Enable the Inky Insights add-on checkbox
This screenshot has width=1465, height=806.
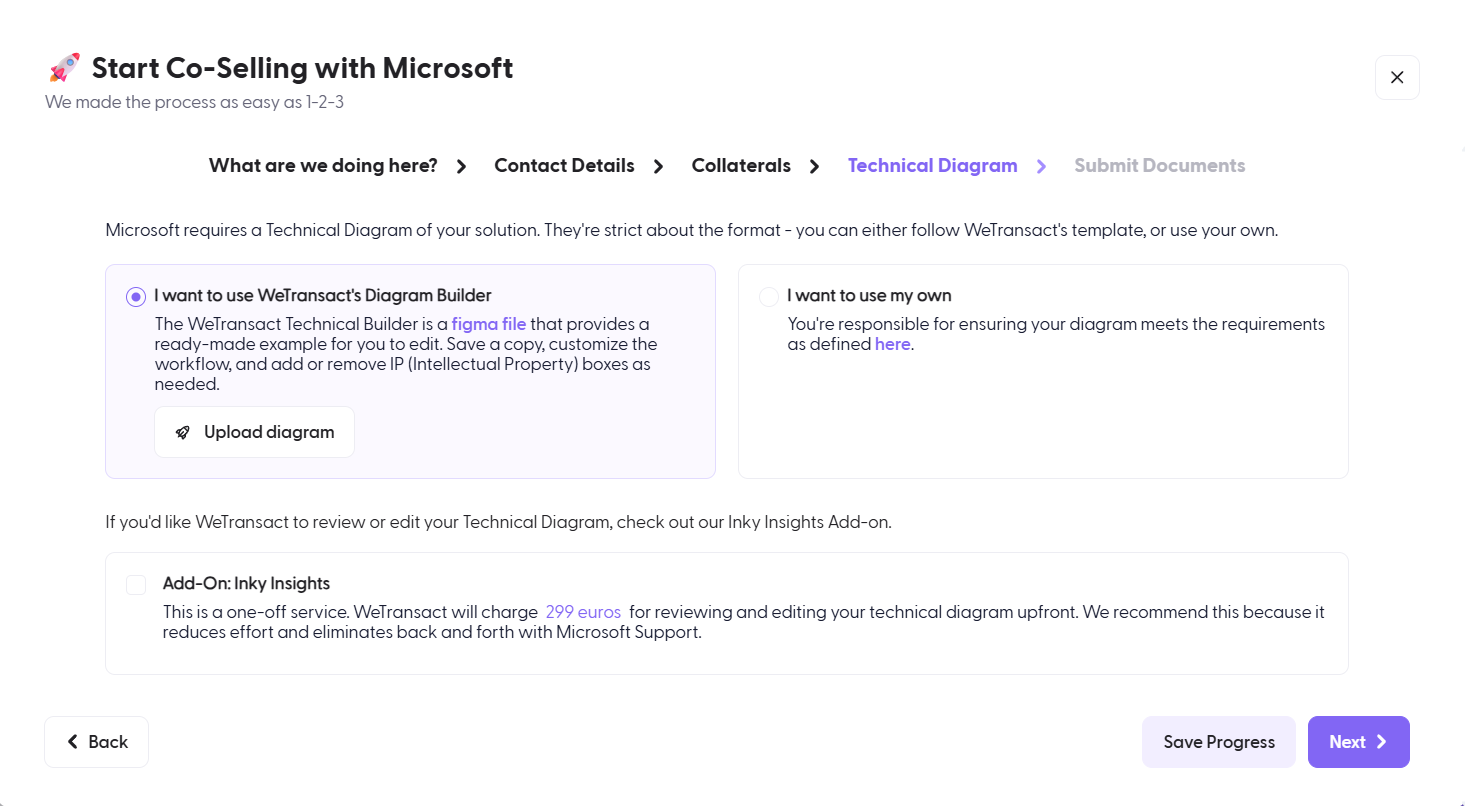pos(136,585)
